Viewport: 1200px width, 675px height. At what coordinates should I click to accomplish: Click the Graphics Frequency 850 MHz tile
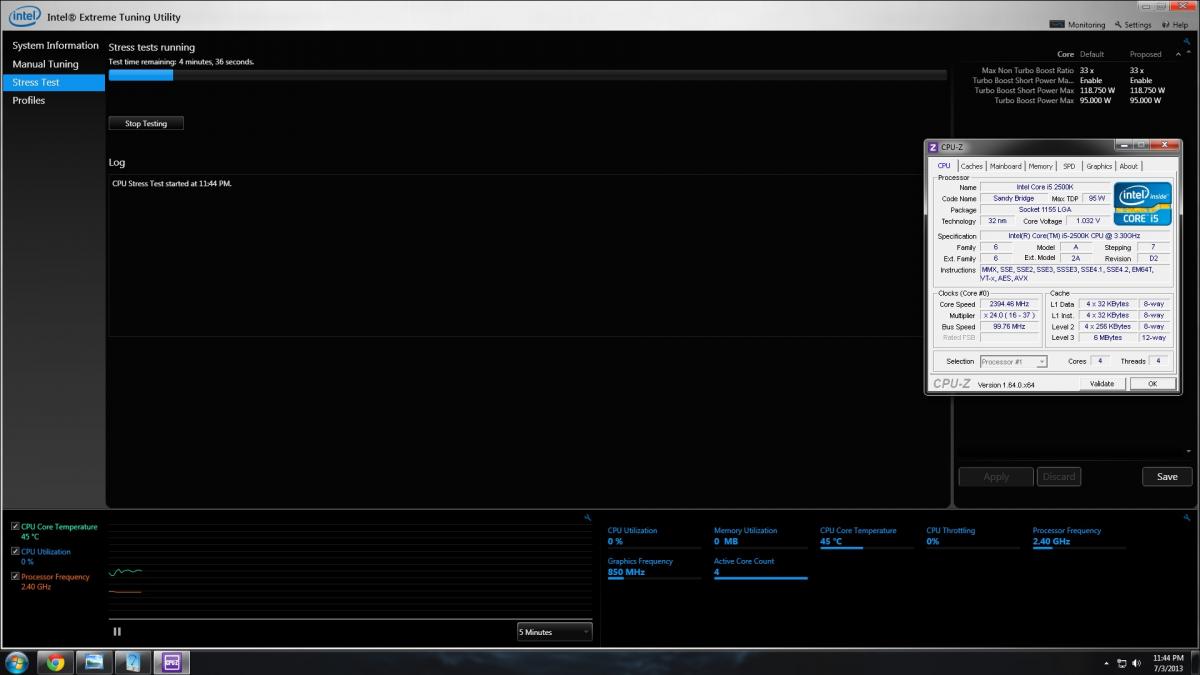[x=654, y=568]
